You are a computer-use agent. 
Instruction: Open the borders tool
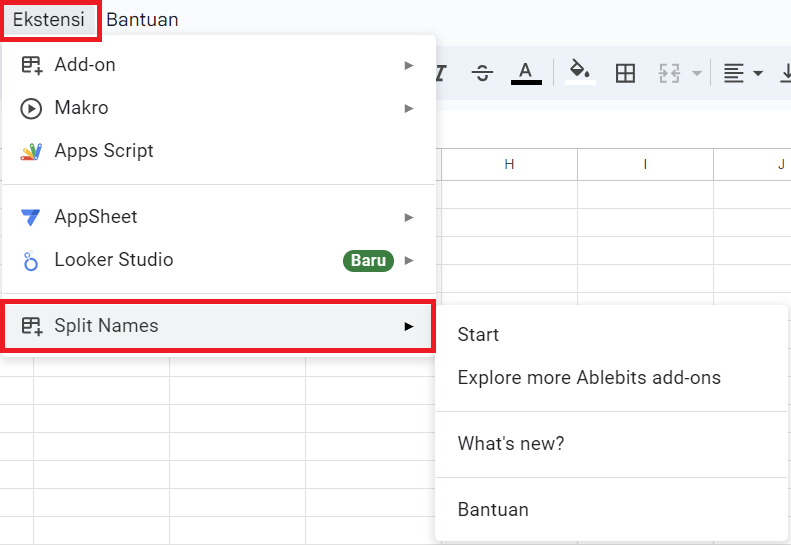(626, 74)
